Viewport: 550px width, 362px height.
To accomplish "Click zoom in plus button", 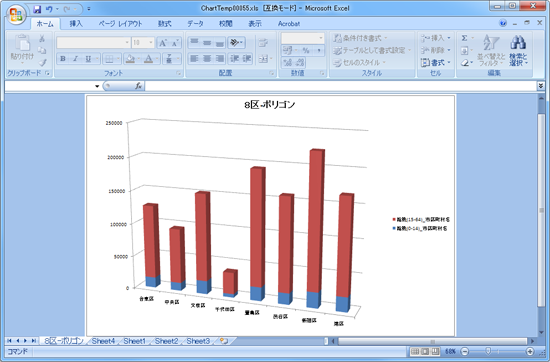I will point(530,351).
